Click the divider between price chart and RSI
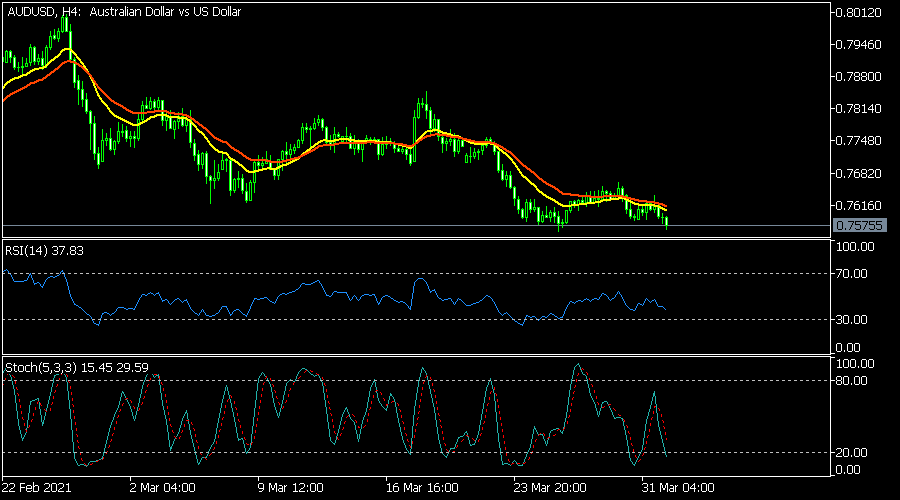 coord(415,239)
